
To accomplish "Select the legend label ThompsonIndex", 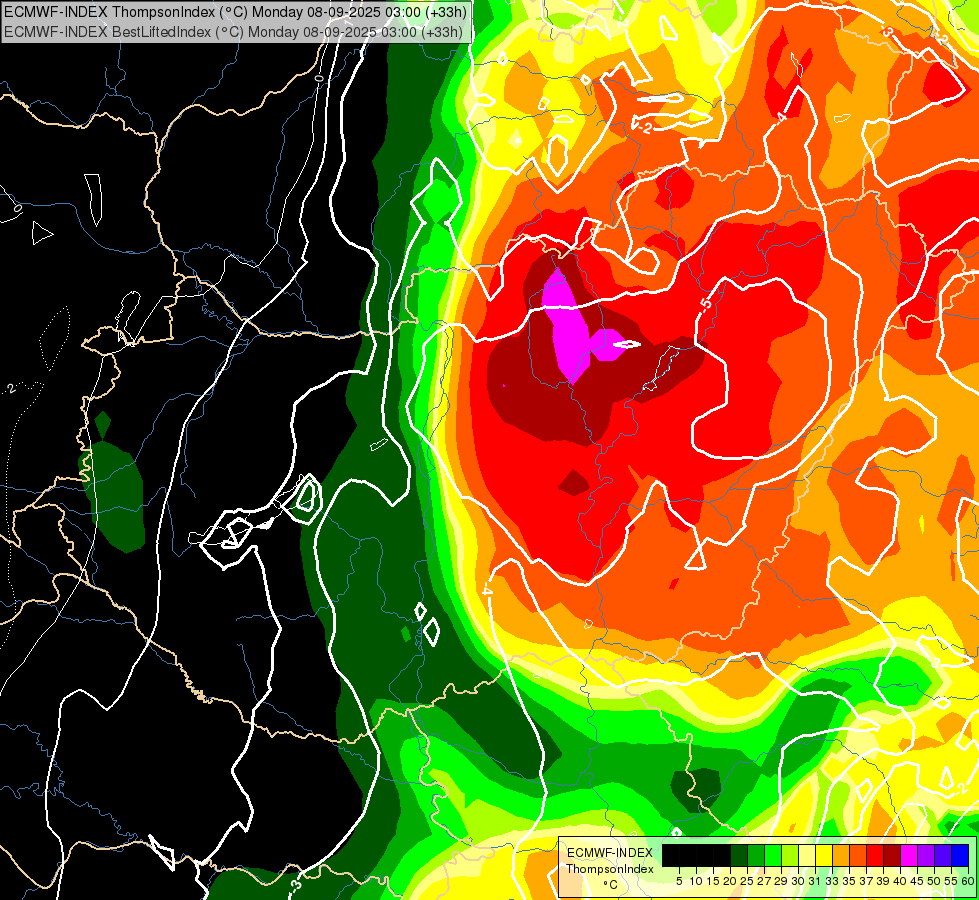I will point(610,869).
